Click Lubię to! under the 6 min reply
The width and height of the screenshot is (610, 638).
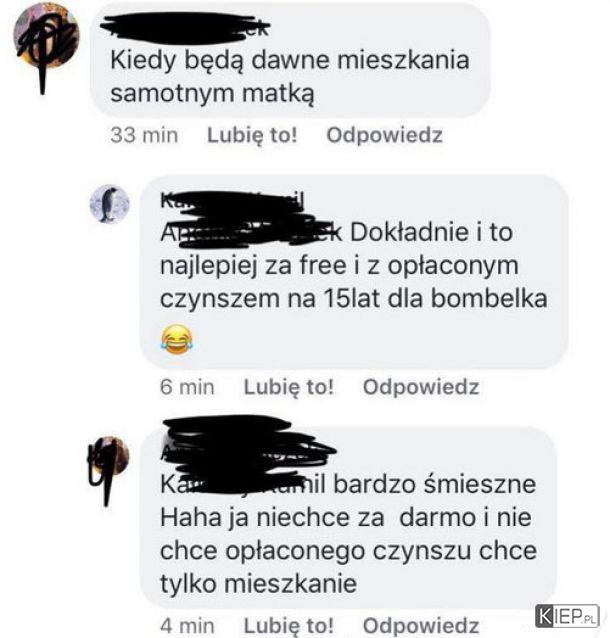289,387
